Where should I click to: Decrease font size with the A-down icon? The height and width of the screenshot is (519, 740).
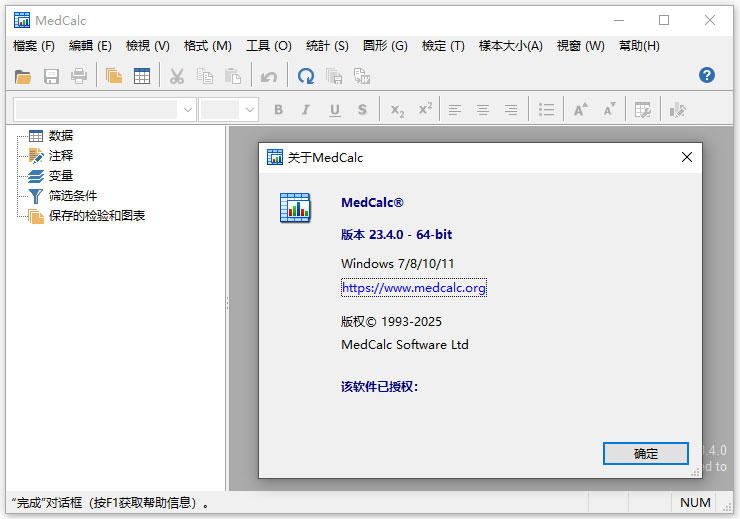coord(609,110)
